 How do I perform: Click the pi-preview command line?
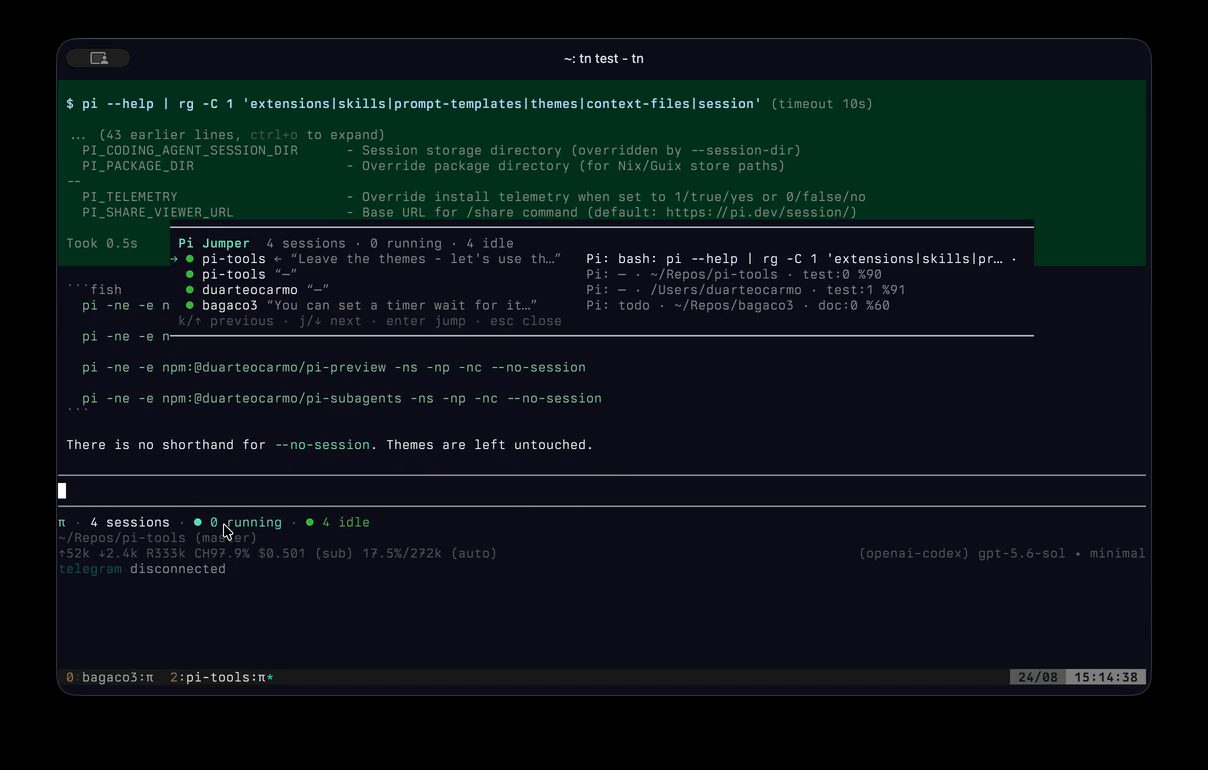(334, 367)
